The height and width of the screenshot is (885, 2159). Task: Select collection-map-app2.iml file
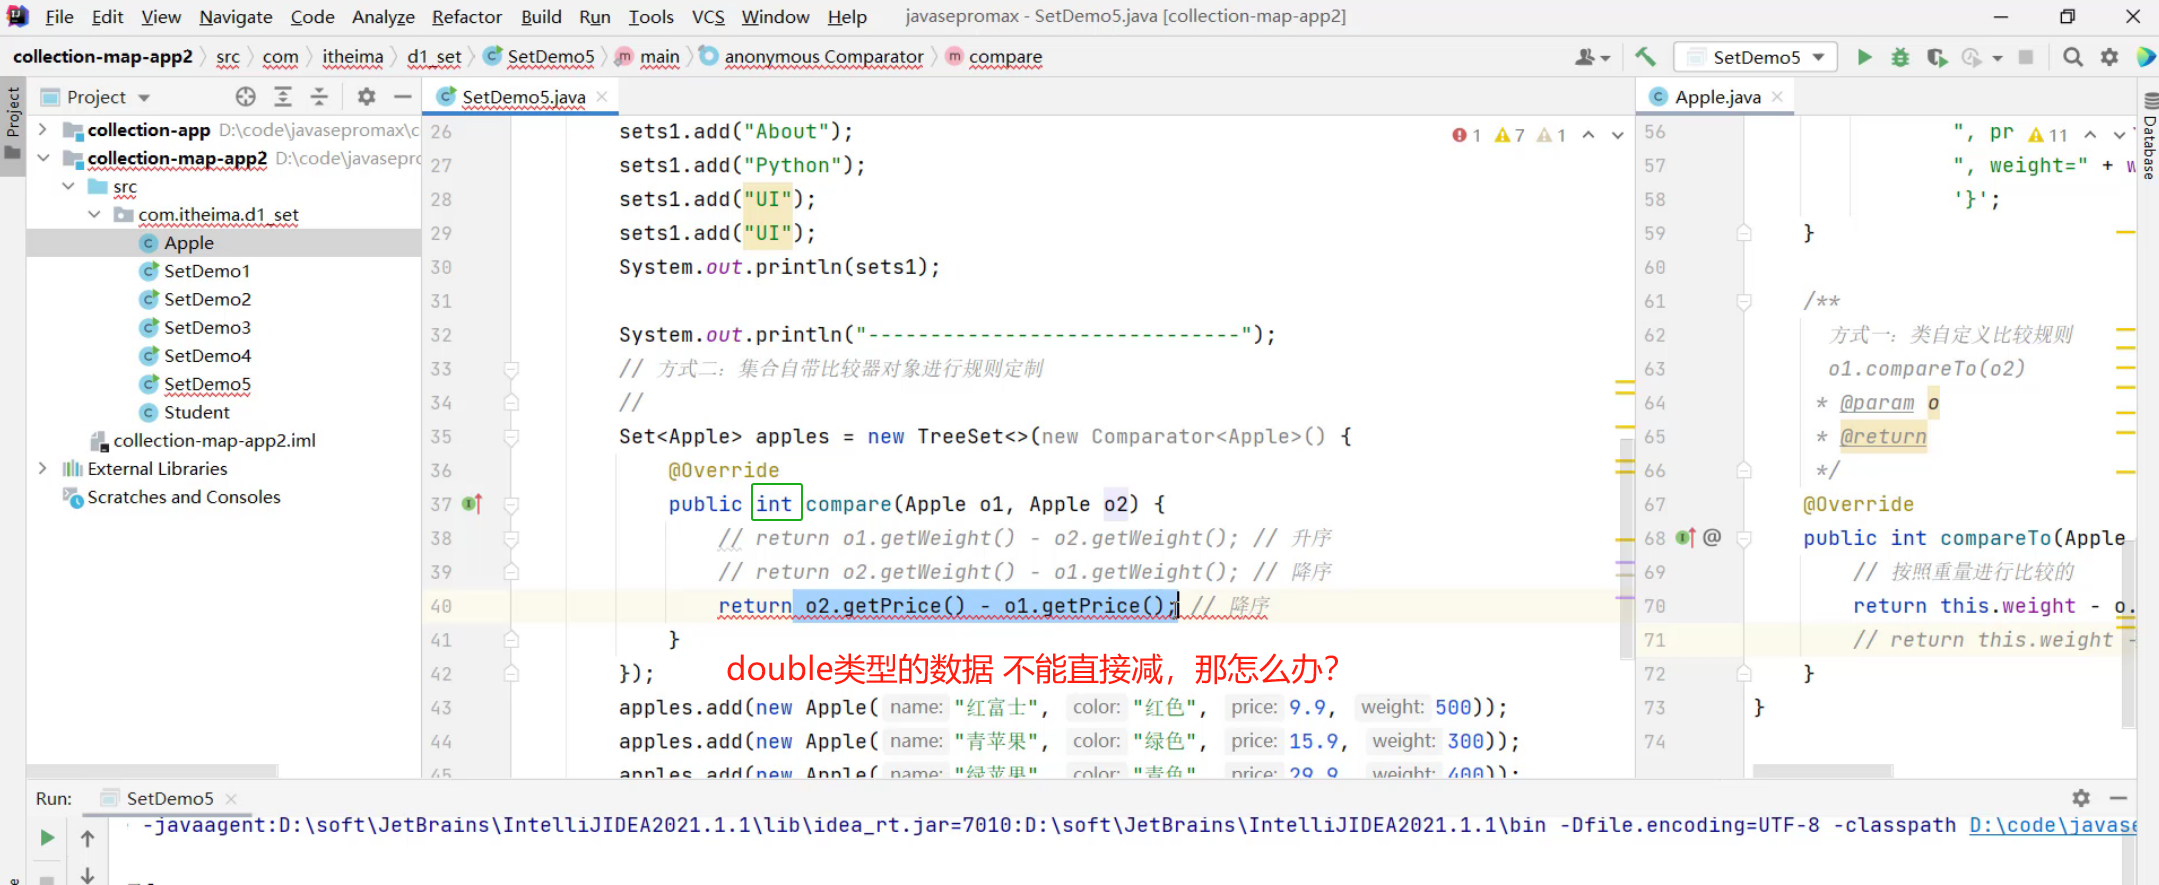point(214,440)
